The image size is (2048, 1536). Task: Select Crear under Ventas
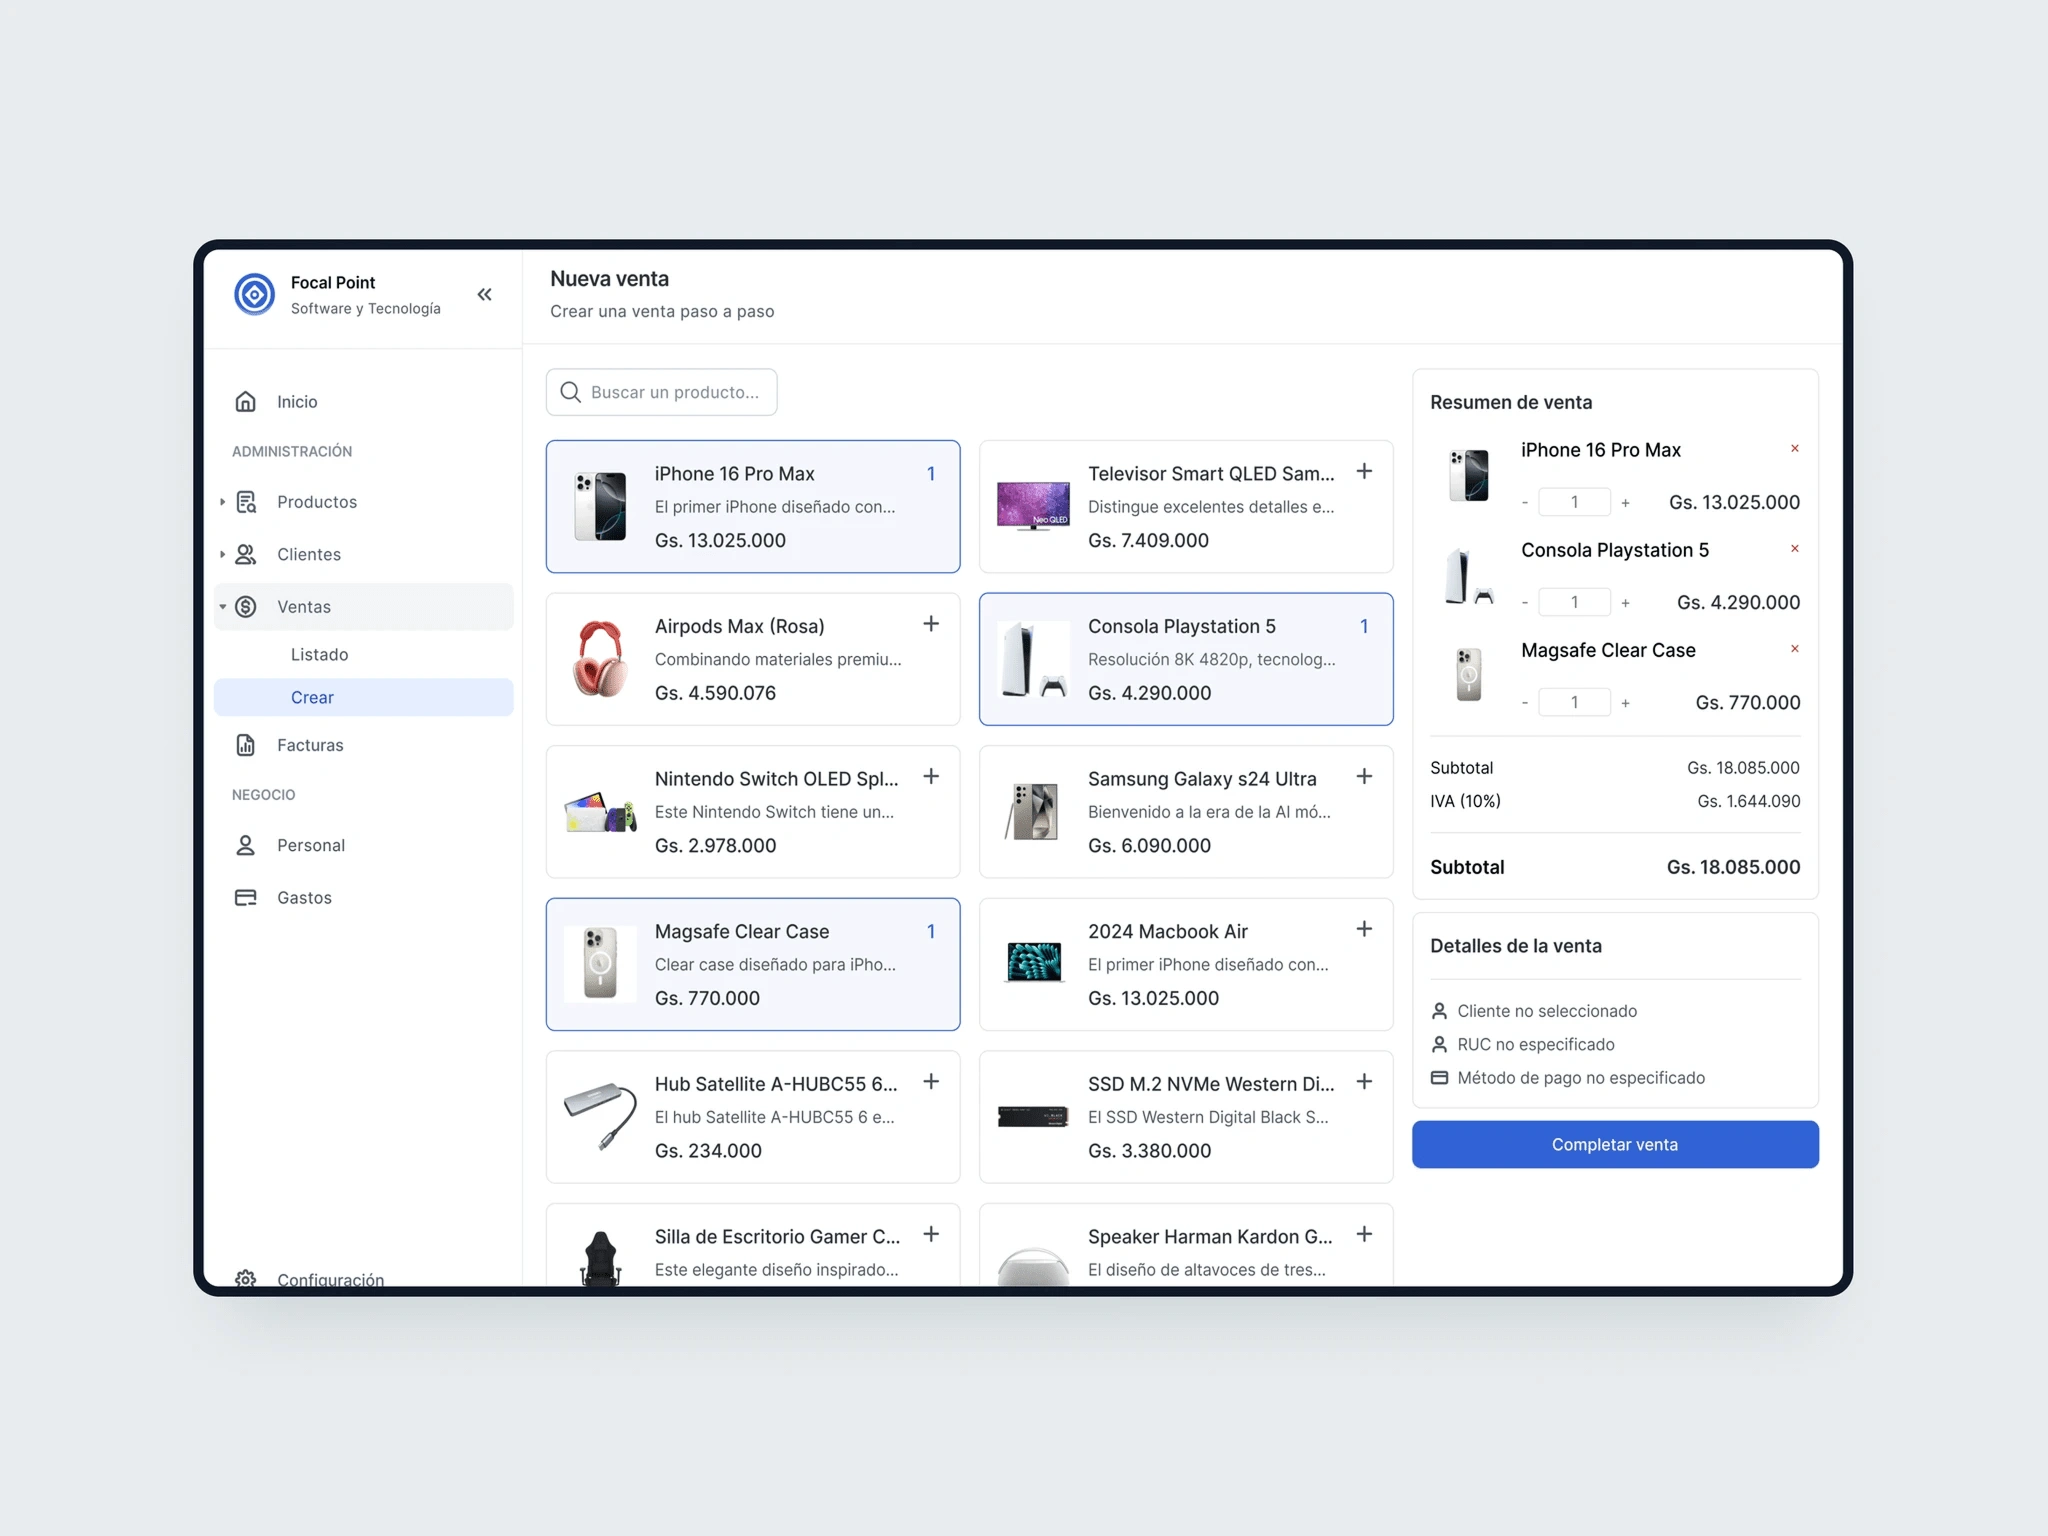tap(363, 697)
